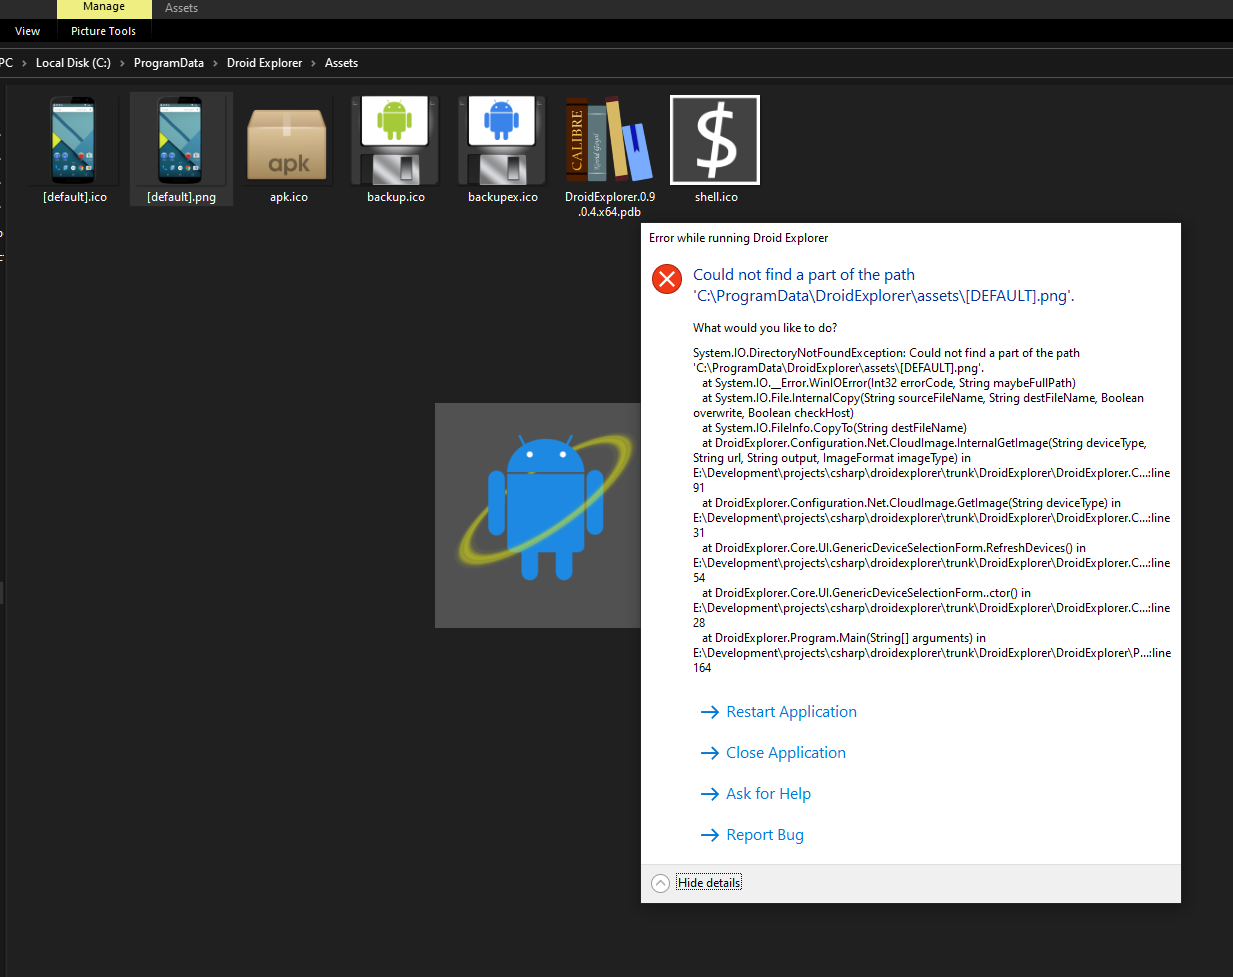
Task: Navigate to Droid Explorer folder in breadcrumb
Action: (264, 63)
